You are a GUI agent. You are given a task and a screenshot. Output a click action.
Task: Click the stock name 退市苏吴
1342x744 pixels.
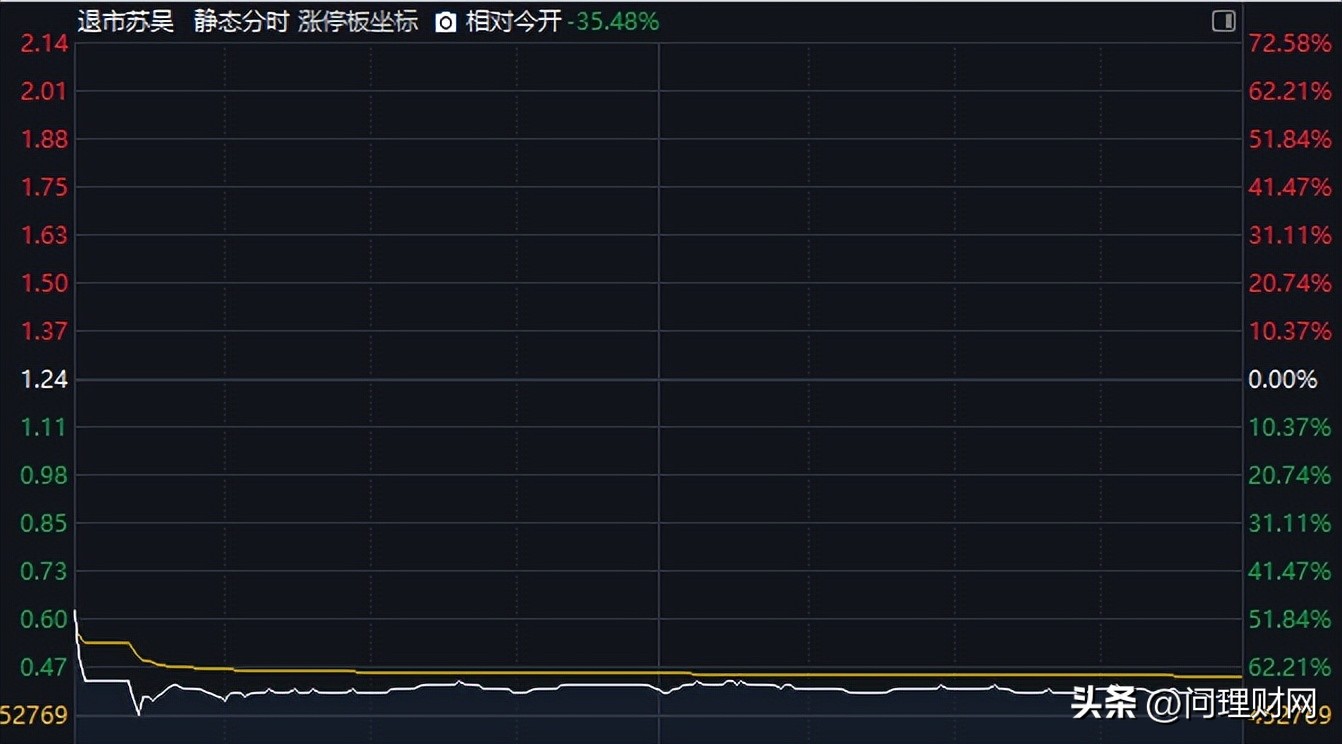(x=126, y=22)
